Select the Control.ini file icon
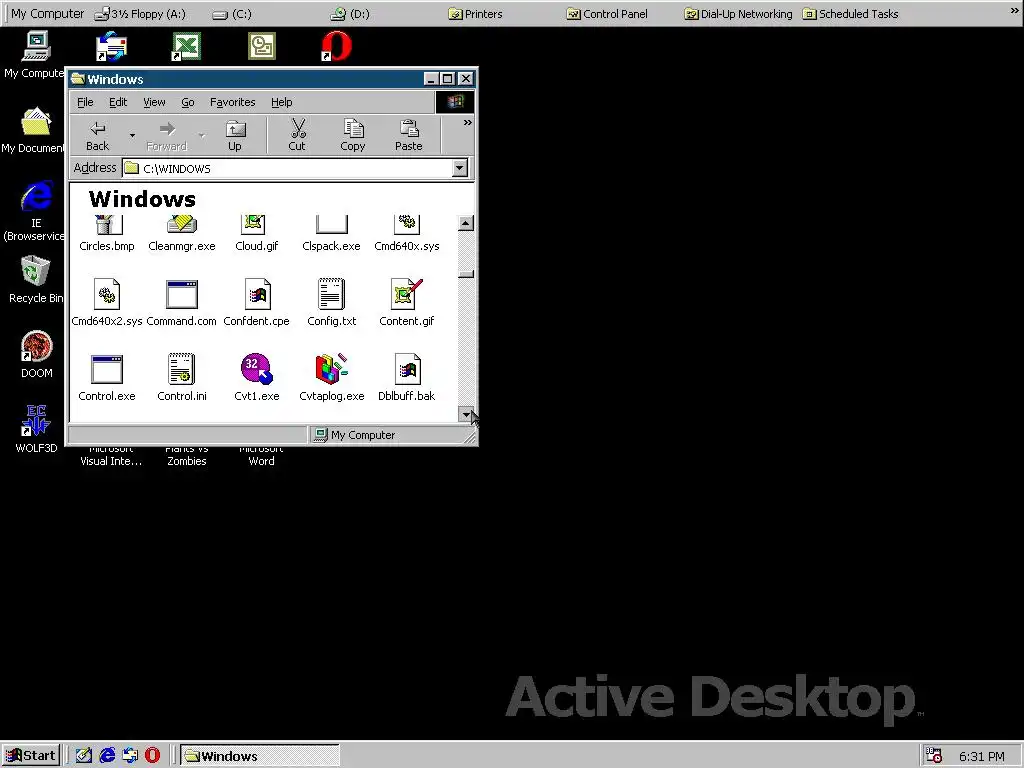1024x768 pixels. [x=182, y=370]
